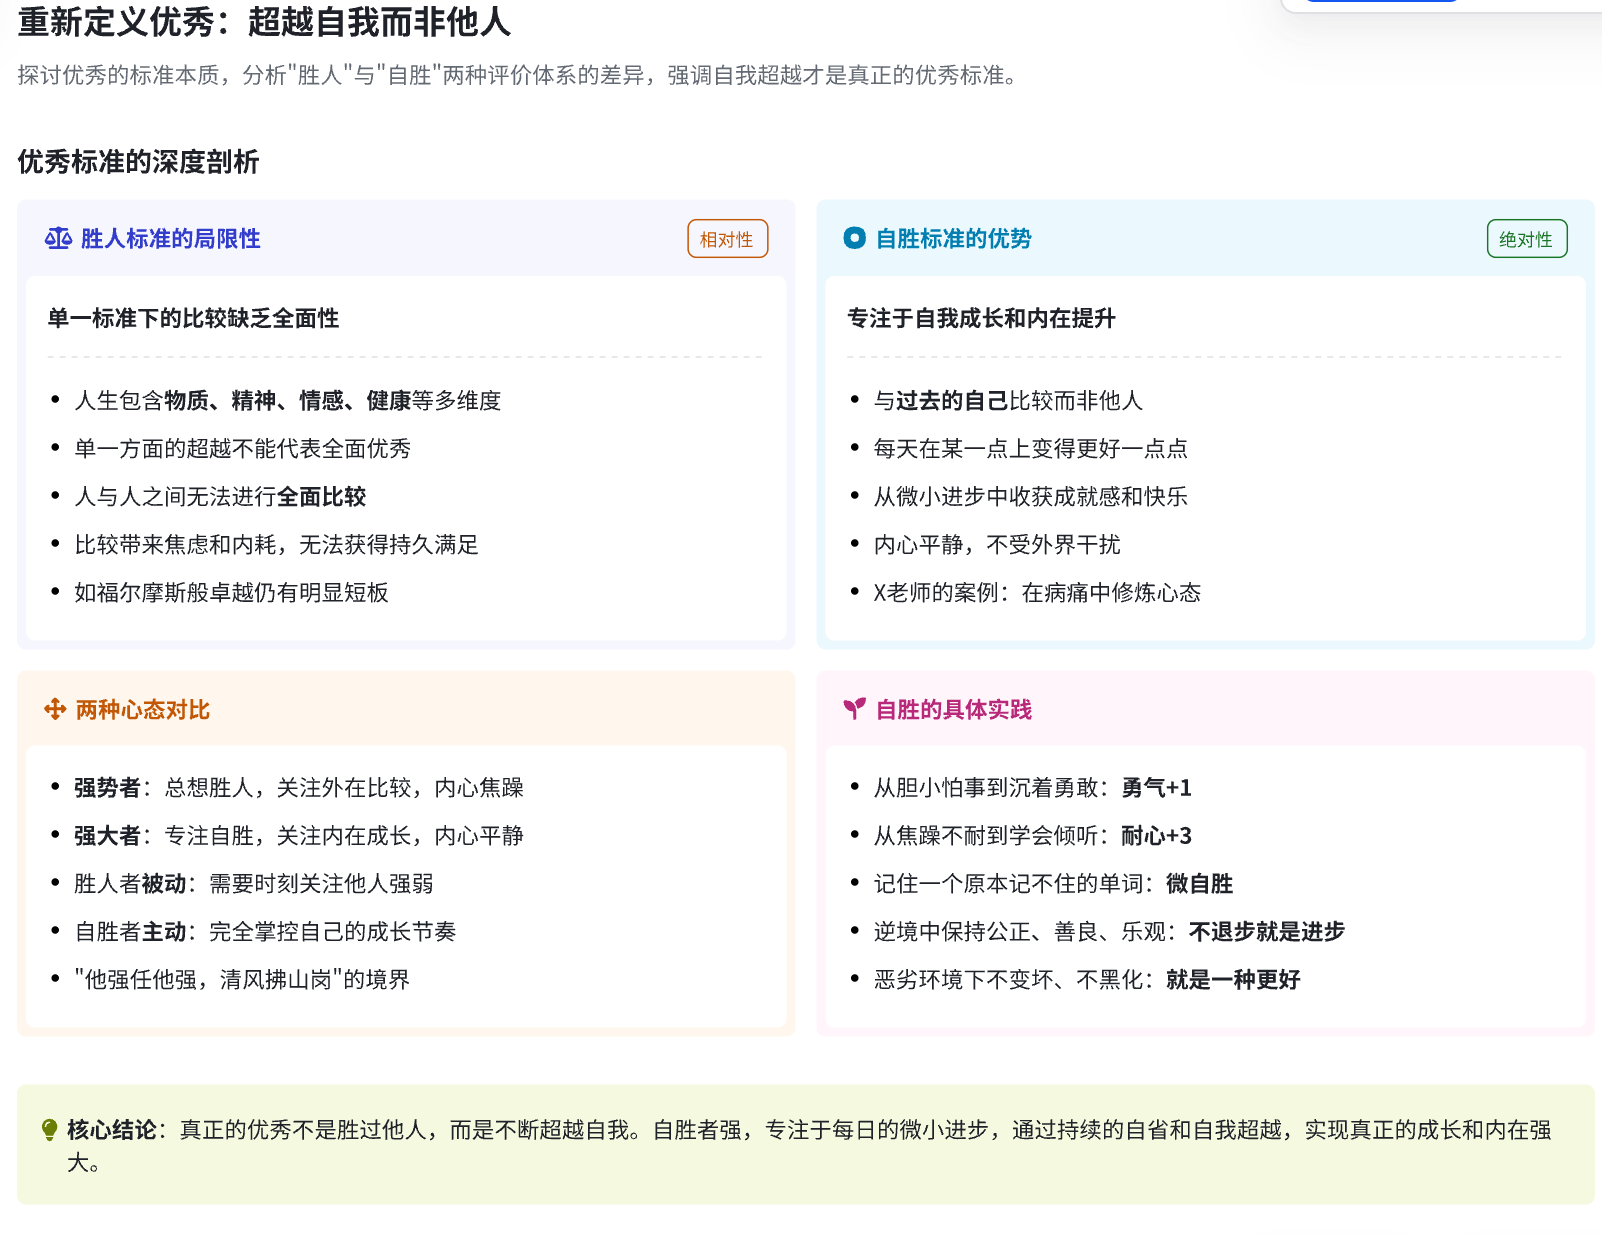Click the bullet about X老师的案例
1602x1234 pixels.
click(1036, 593)
